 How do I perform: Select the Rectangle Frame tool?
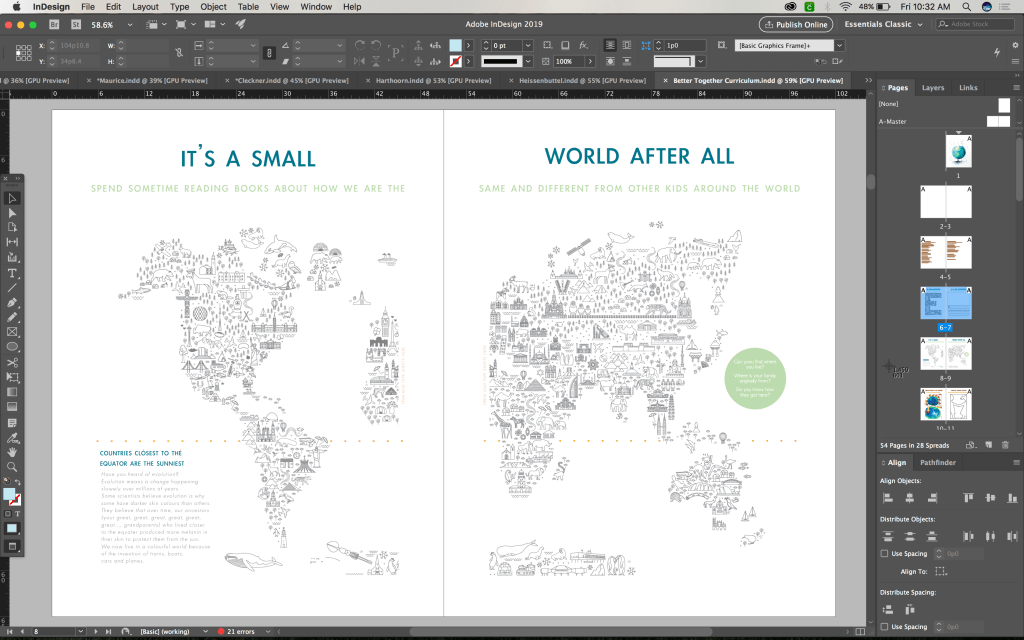click(x=12, y=331)
